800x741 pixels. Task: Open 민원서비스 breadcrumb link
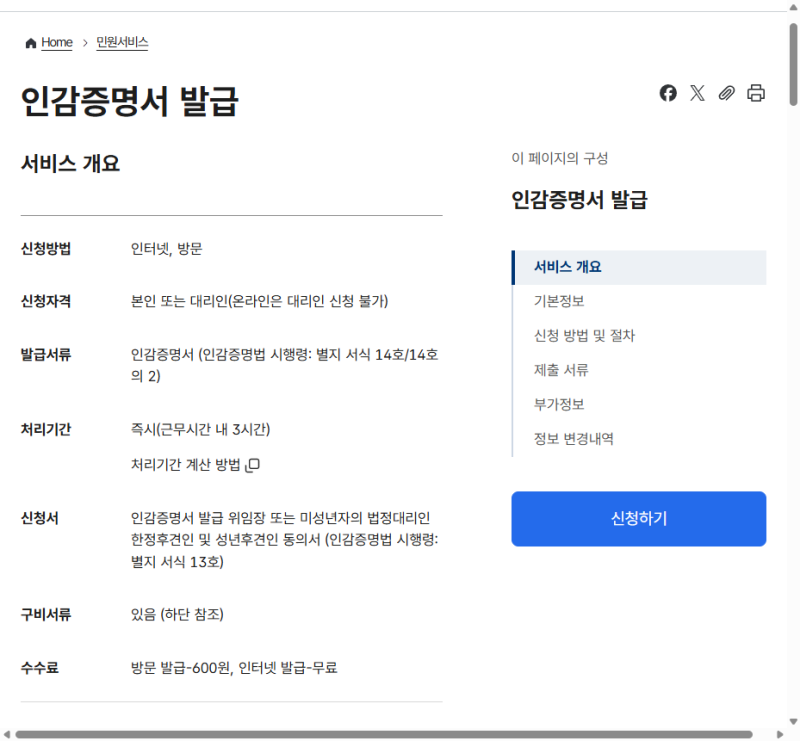coord(122,42)
